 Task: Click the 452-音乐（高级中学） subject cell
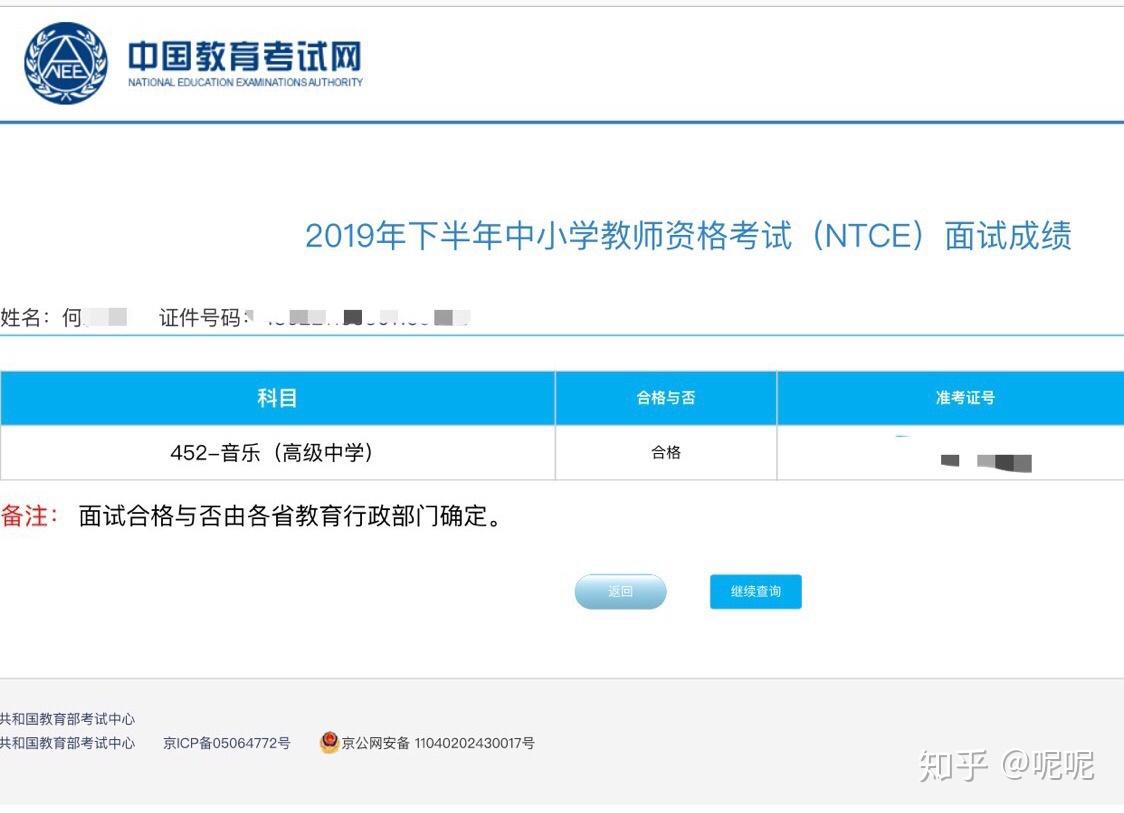277,452
